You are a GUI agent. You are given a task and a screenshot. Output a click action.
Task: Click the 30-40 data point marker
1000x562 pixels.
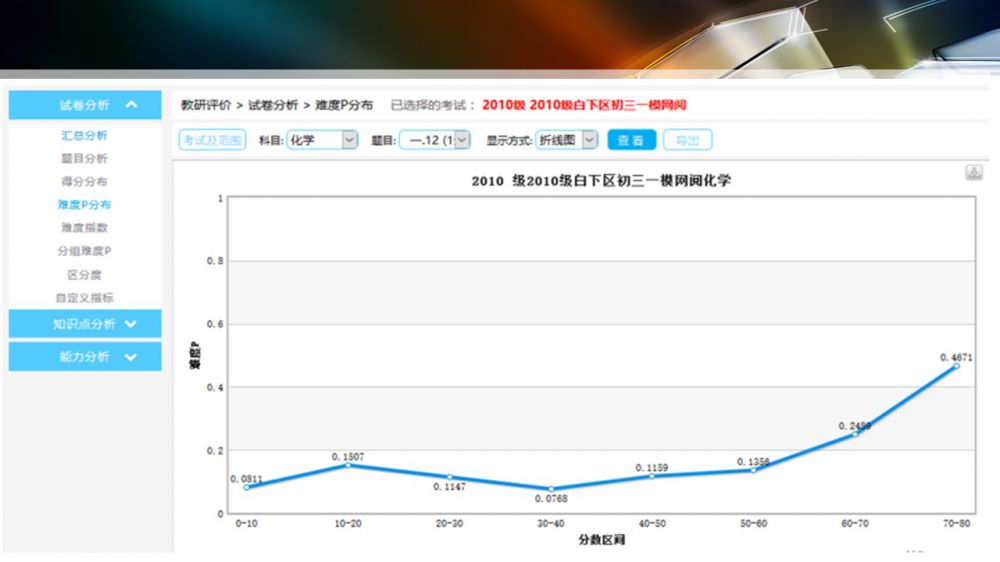click(x=551, y=489)
